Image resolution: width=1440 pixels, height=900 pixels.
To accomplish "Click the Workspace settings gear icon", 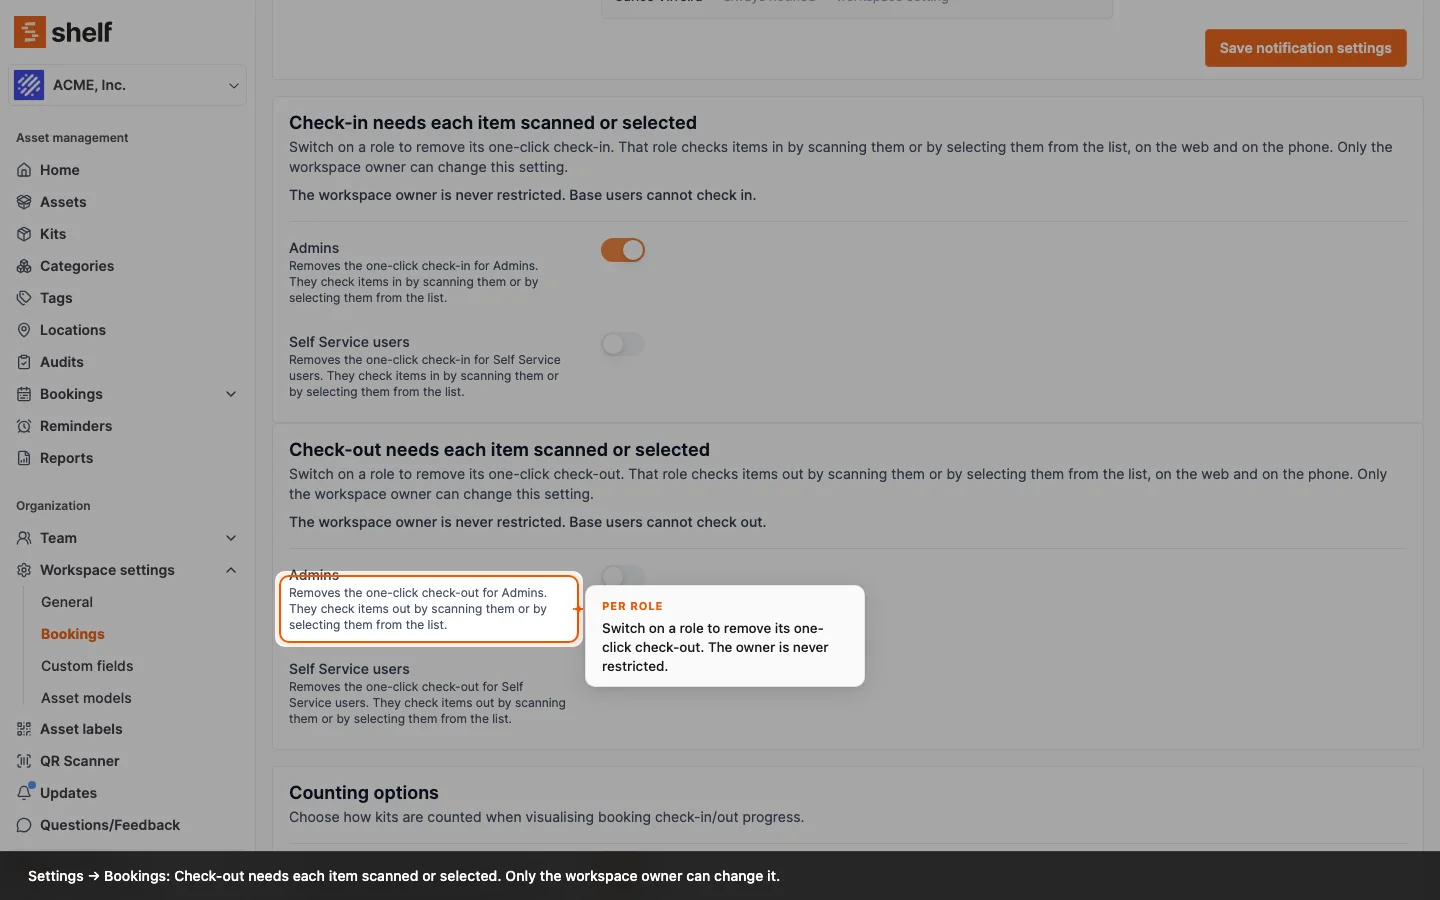I will click(24, 570).
